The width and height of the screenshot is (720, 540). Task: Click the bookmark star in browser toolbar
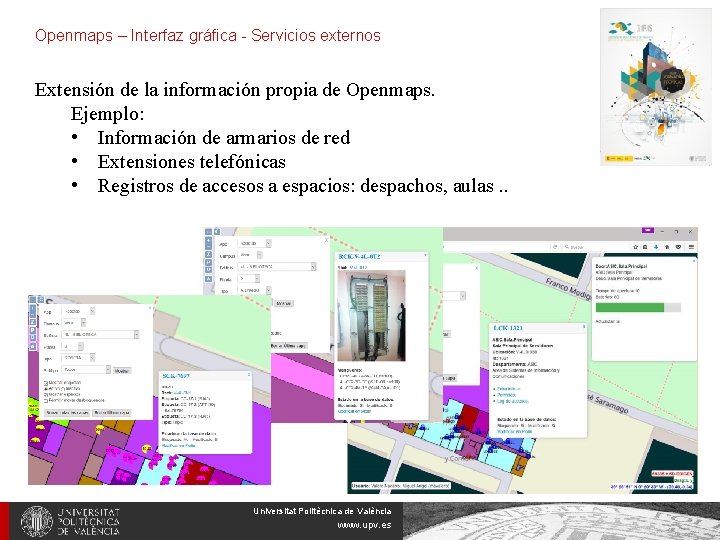pyautogui.click(x=636, y=247)
